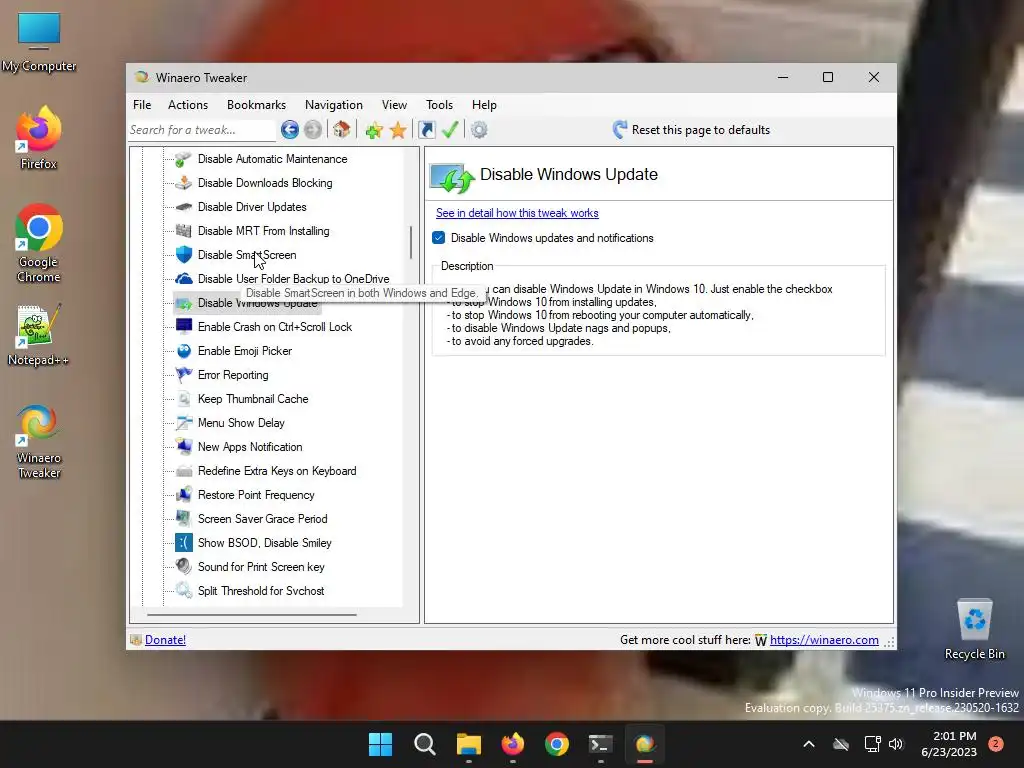Click the Disable MRT From Installing icon
The image size is (1024, 768).
pyautogui.click(x=184, y=231)
